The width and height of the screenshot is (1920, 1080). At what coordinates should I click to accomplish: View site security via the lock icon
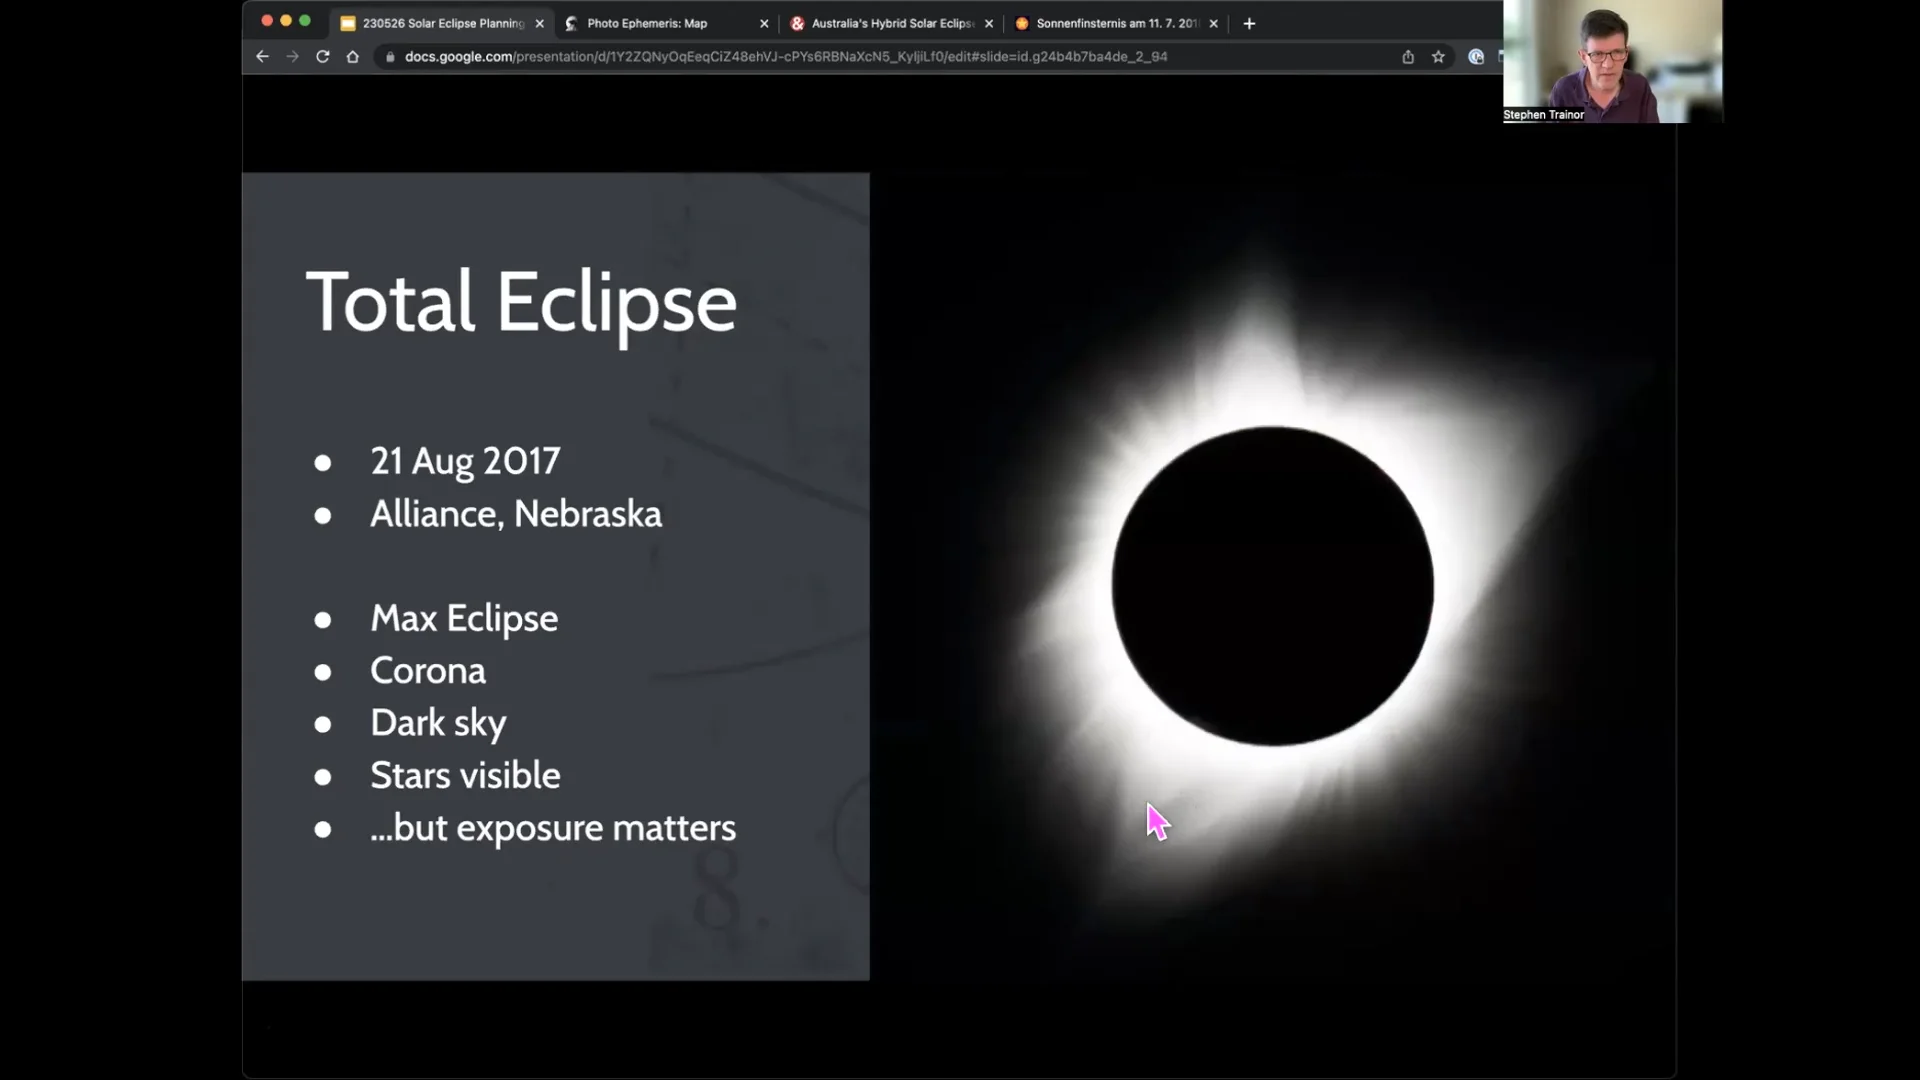[388, 57]
